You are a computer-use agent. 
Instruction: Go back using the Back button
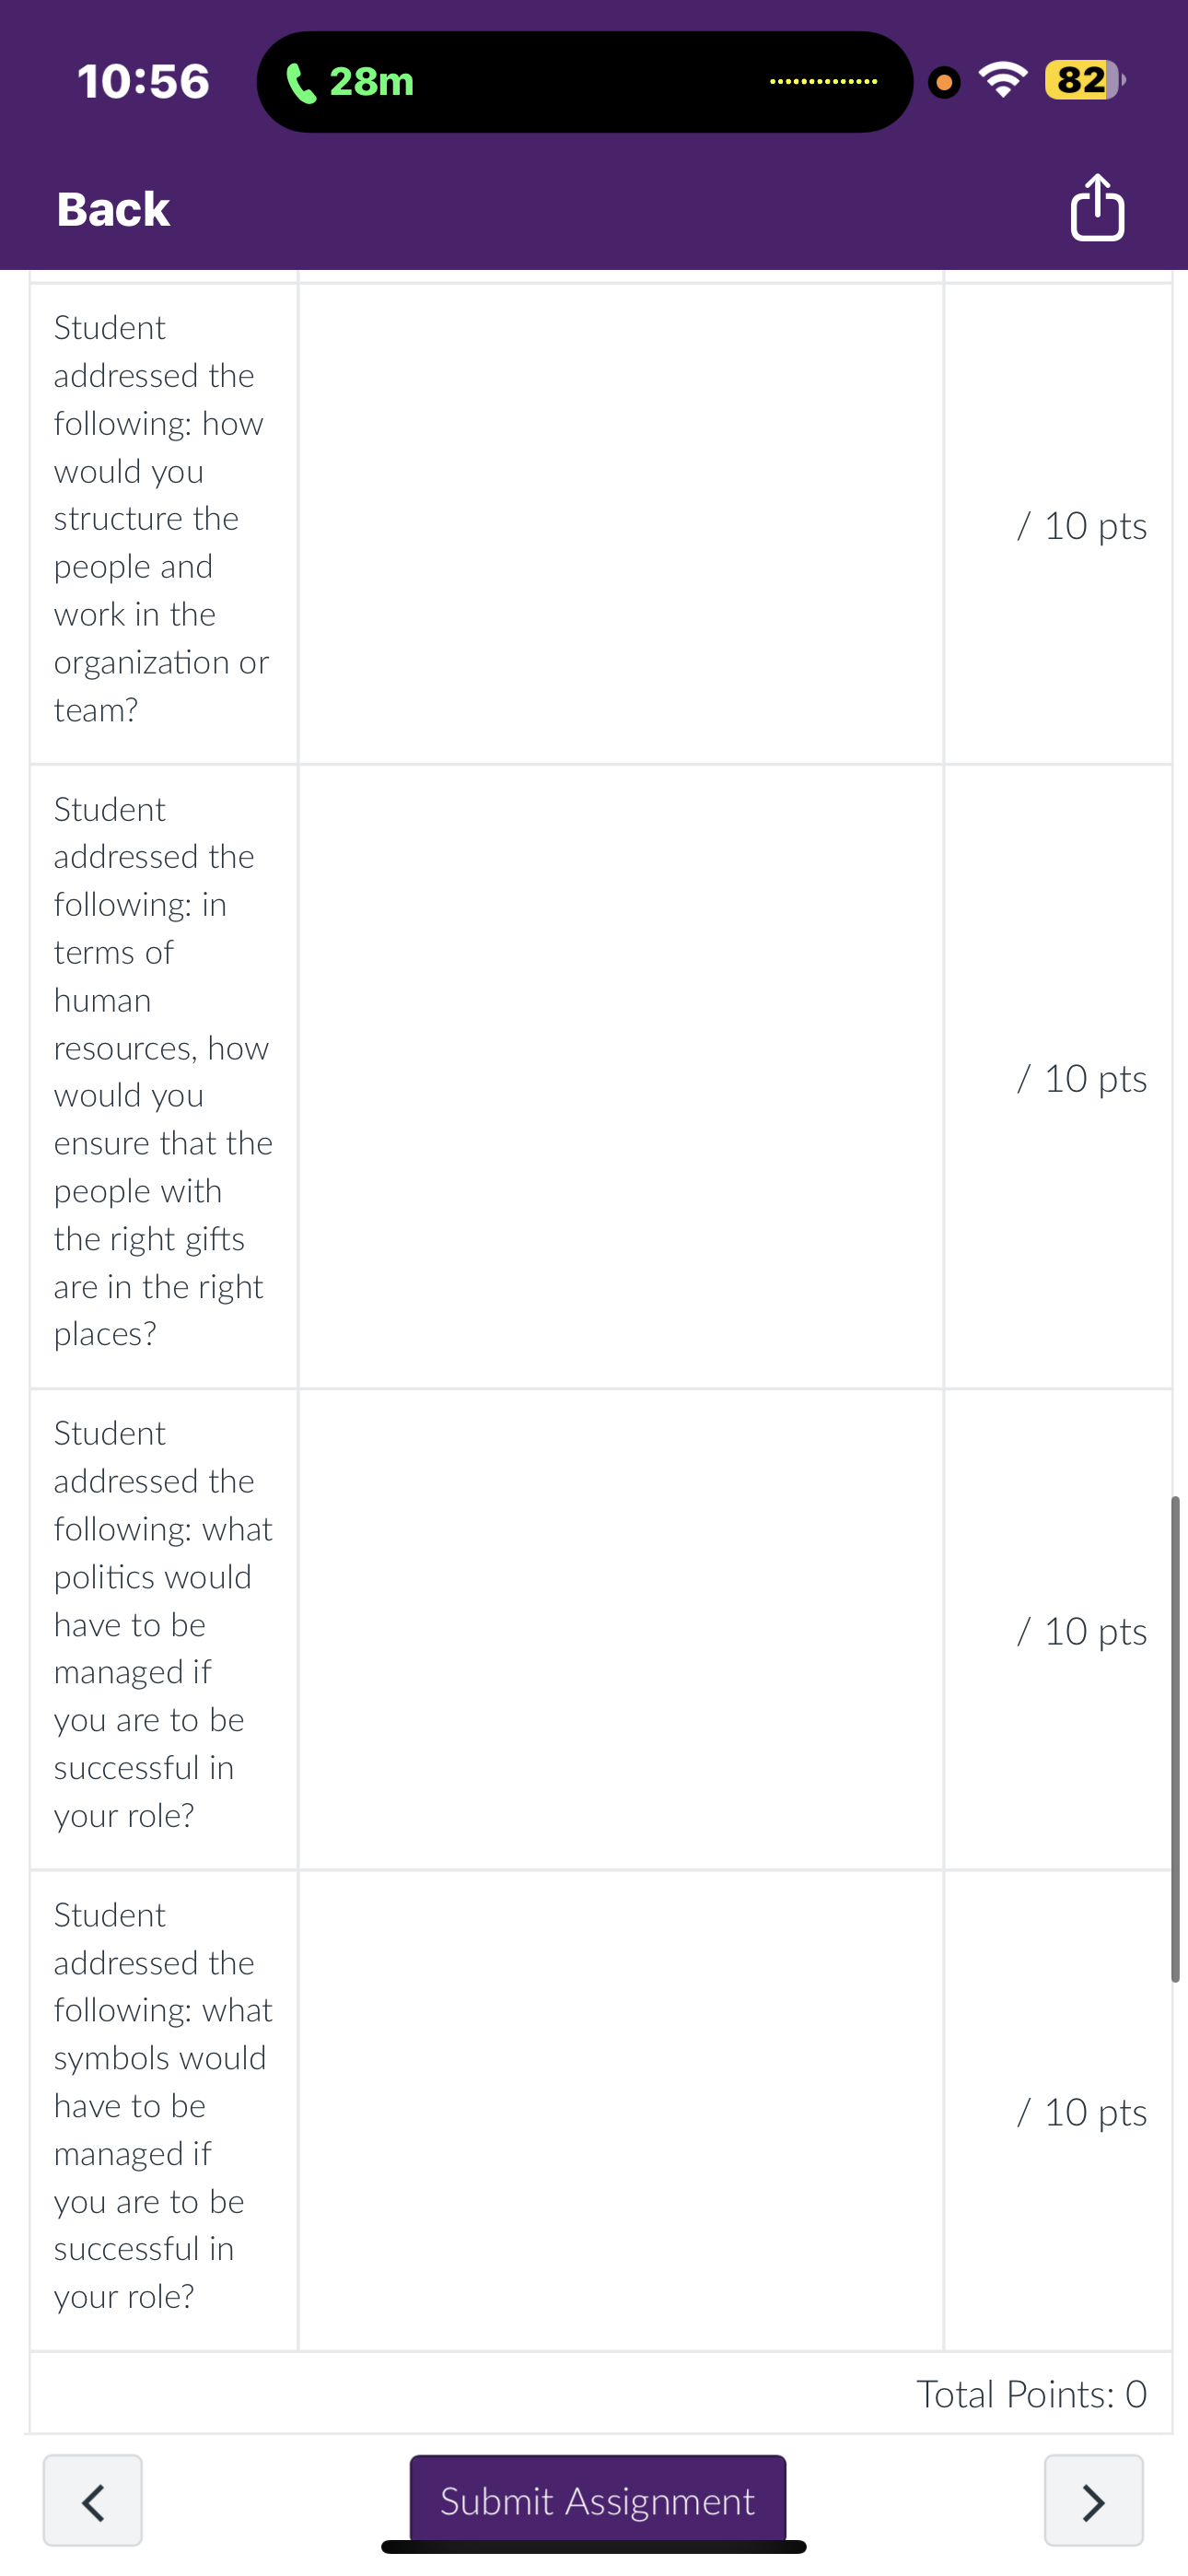(x=113, y=209)
